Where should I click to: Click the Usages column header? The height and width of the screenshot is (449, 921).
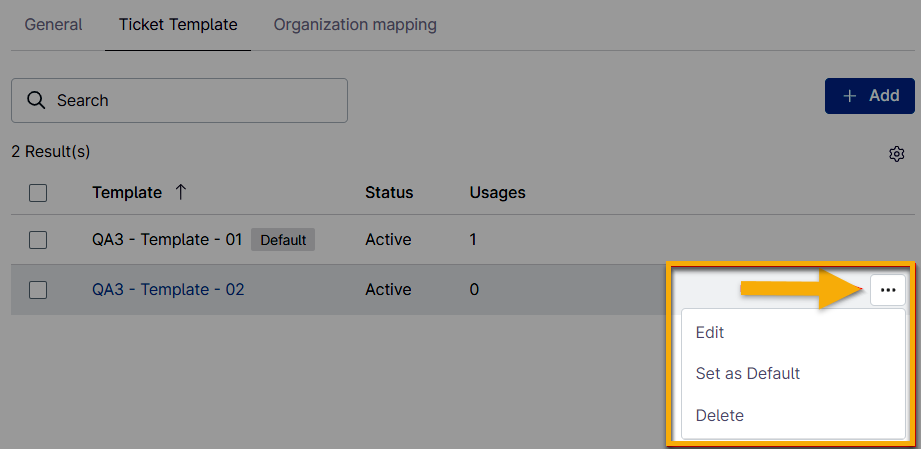[497, 192]
